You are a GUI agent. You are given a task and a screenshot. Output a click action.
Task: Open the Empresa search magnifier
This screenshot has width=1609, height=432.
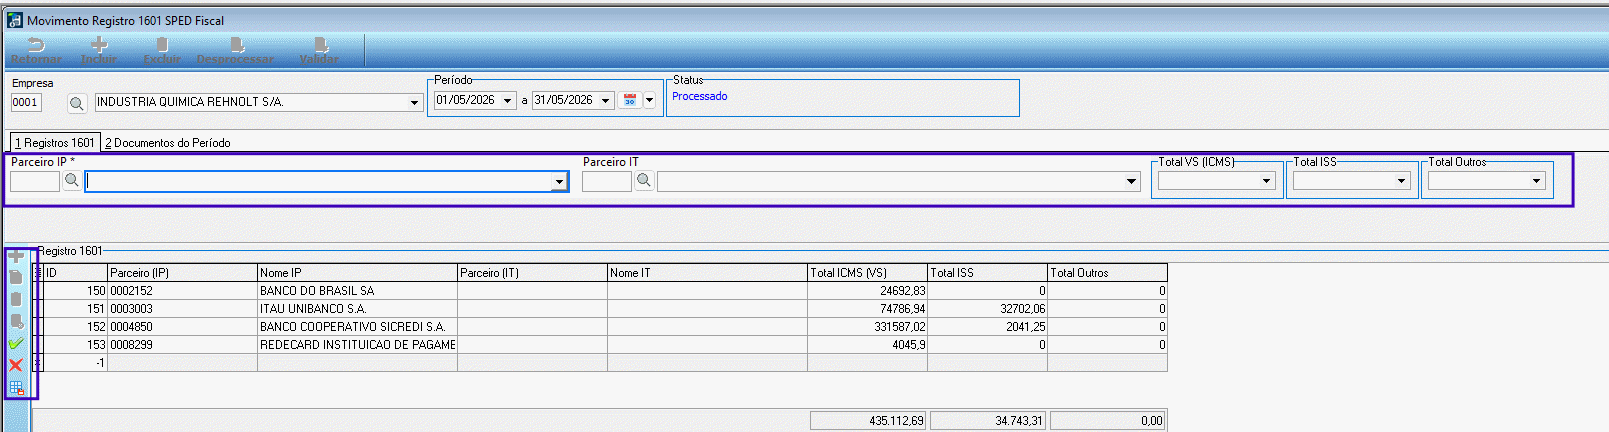pos(77,103)
